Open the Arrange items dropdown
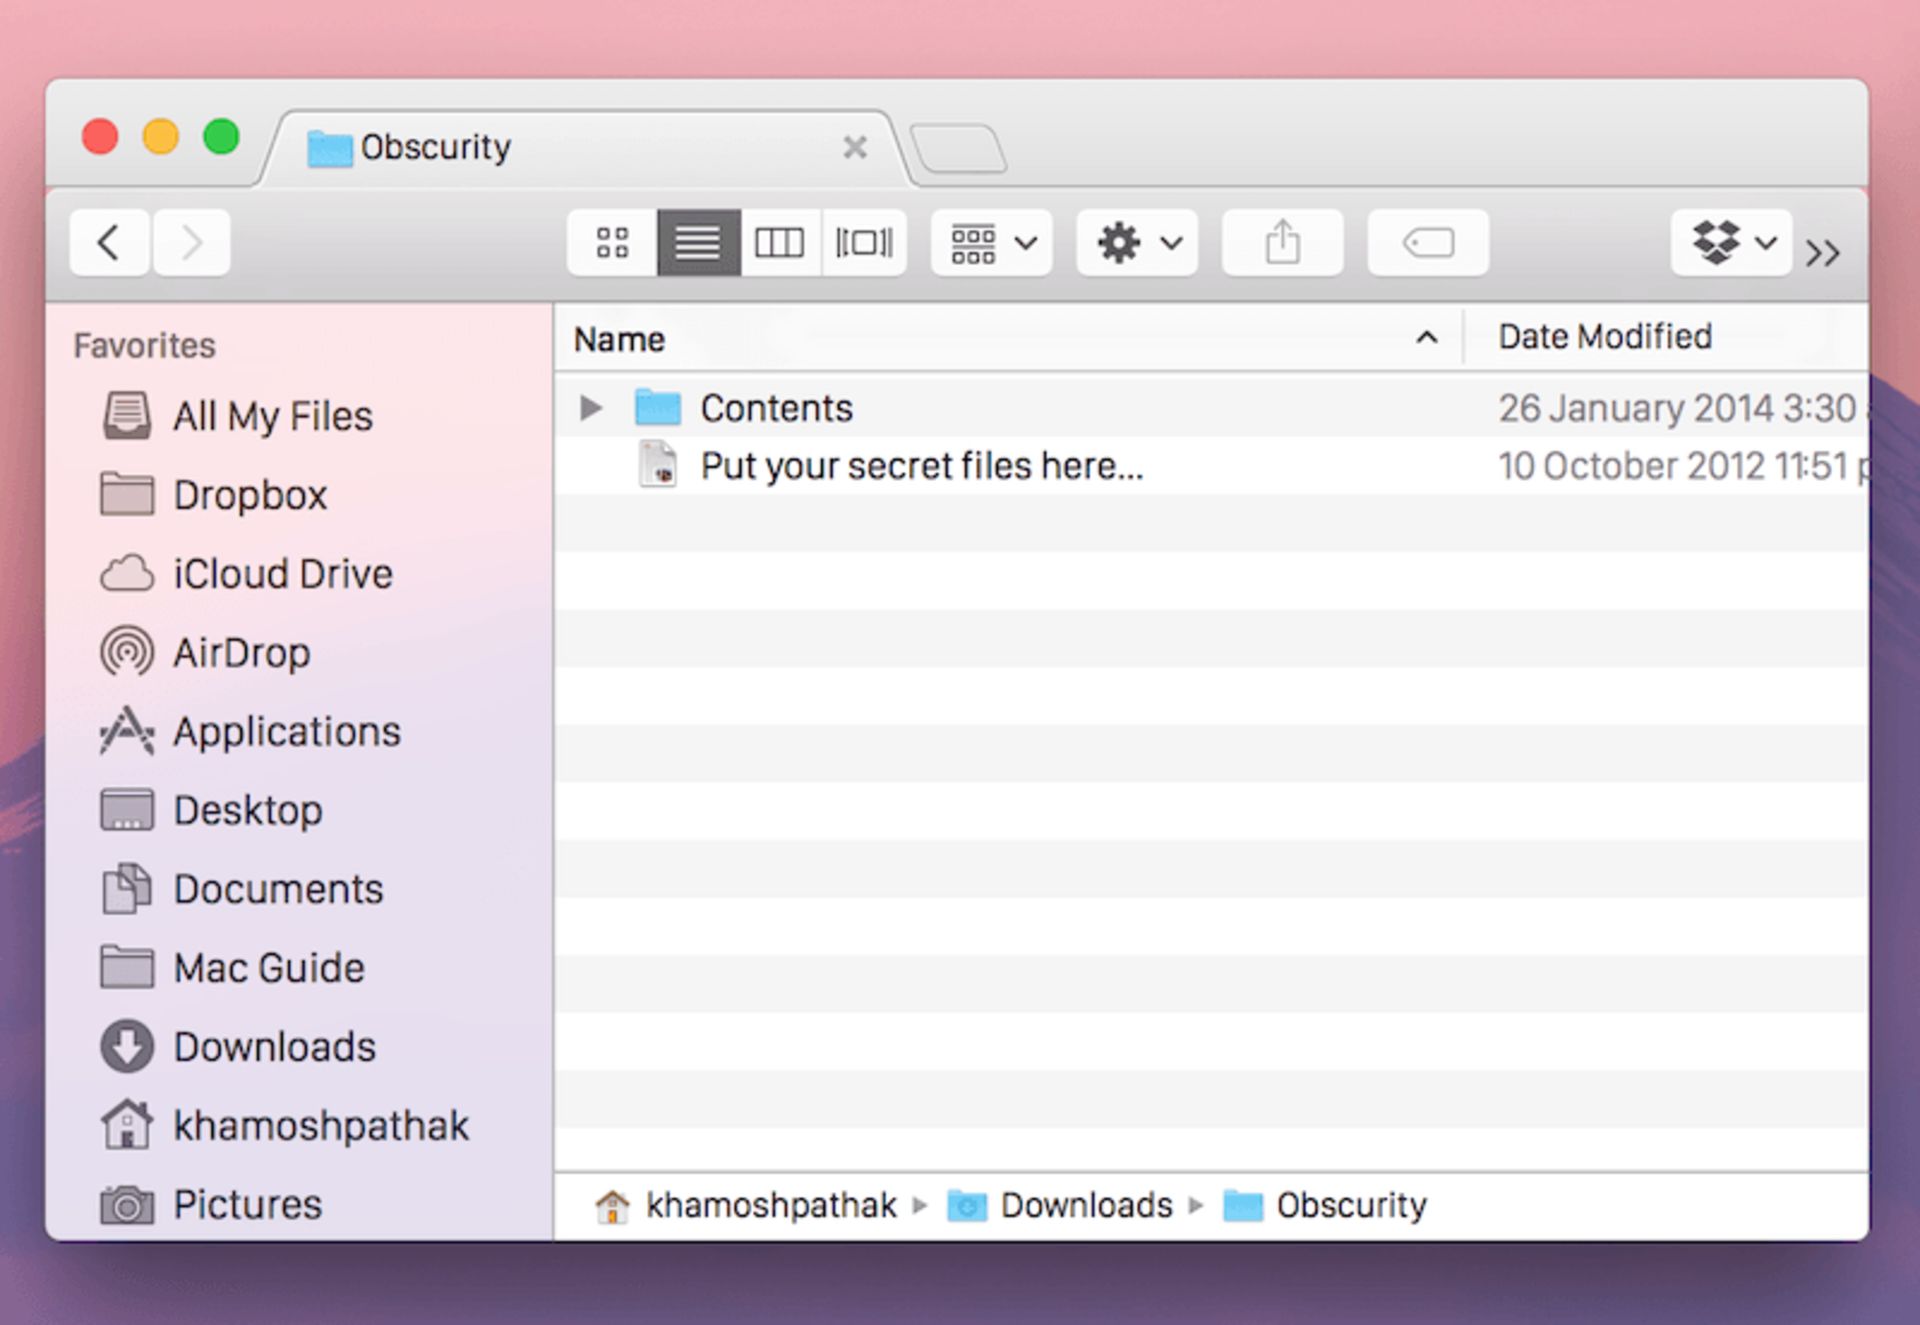This screenshot has width=1920, height=1325. pos(992,243)
